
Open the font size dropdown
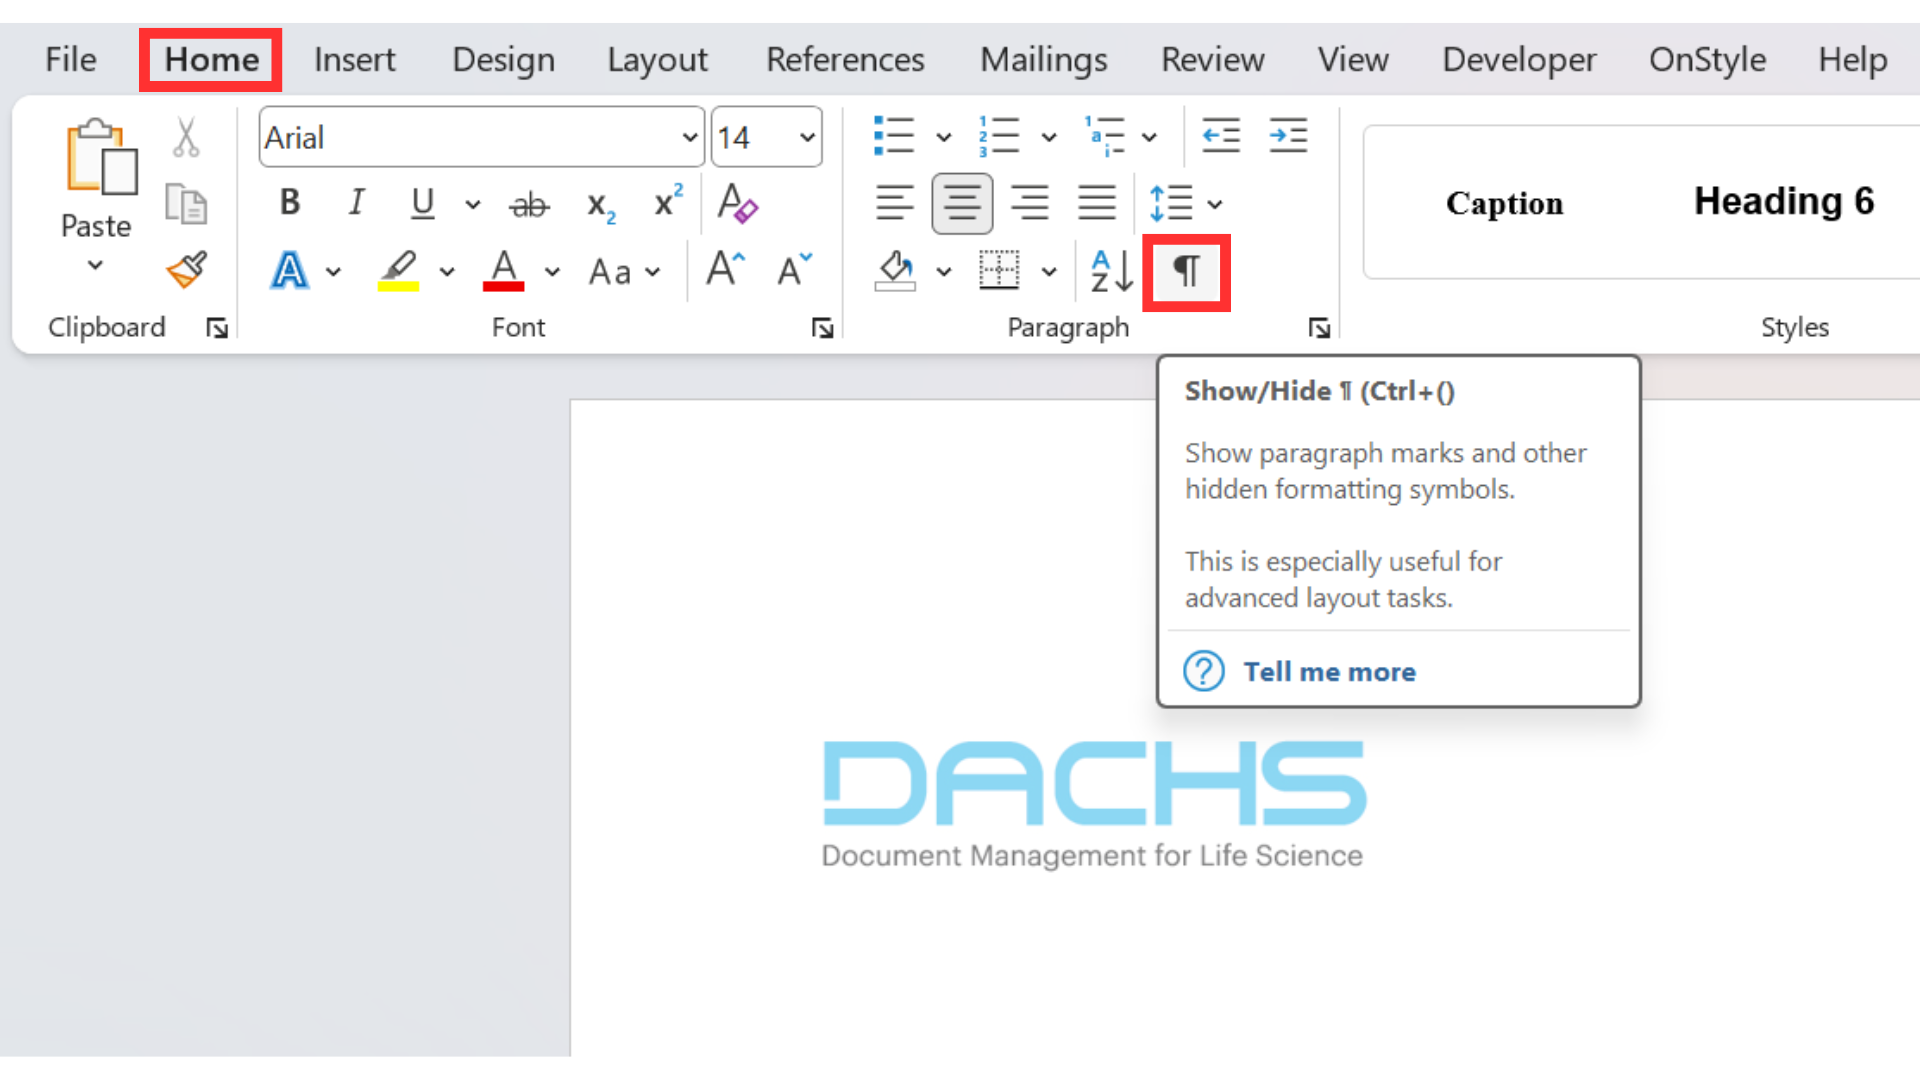[806, 137]
